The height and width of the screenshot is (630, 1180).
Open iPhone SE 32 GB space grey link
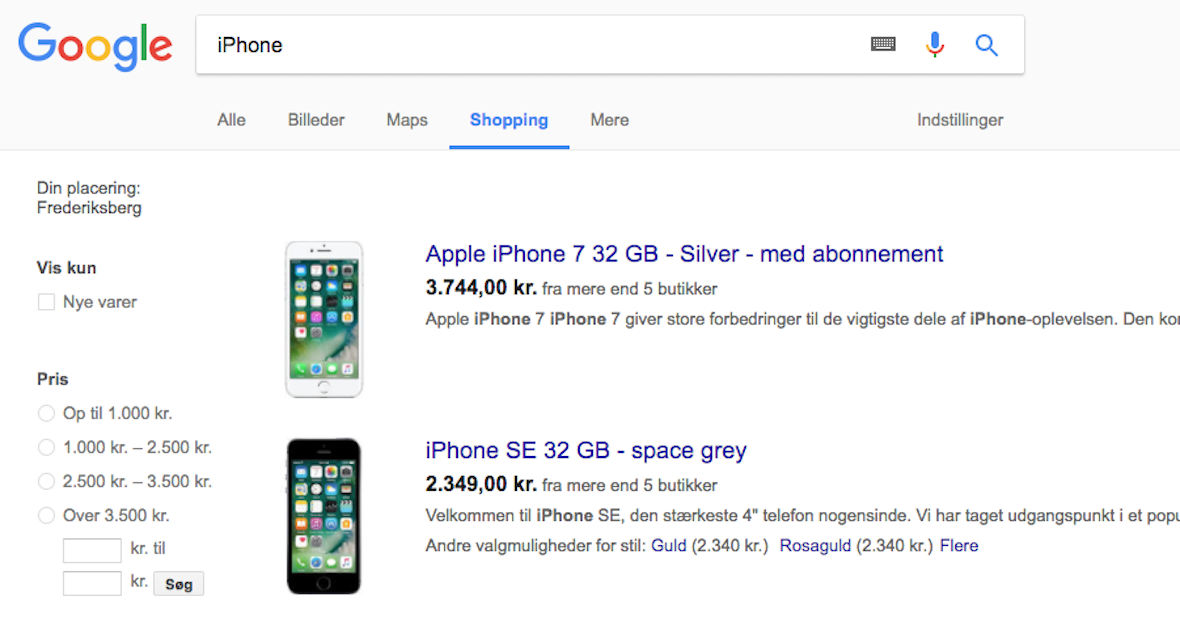586,450
